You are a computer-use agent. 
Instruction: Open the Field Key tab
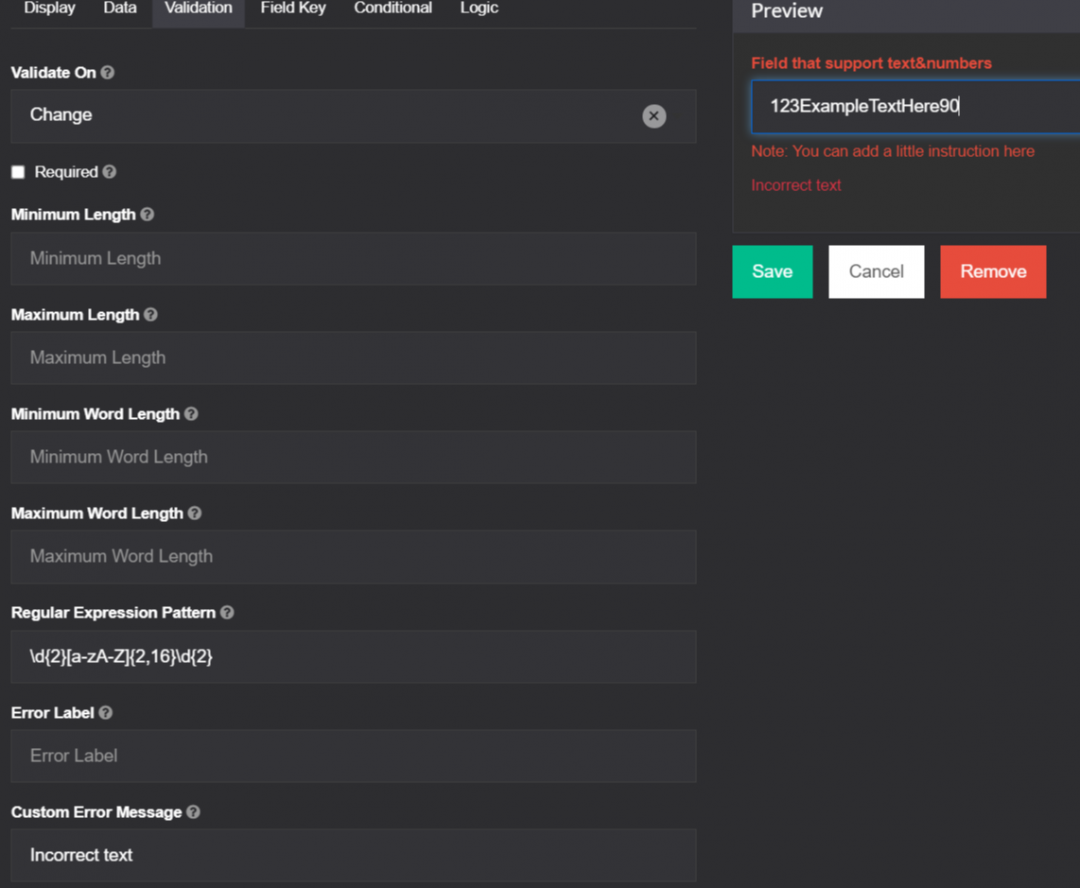click(292, 8)
